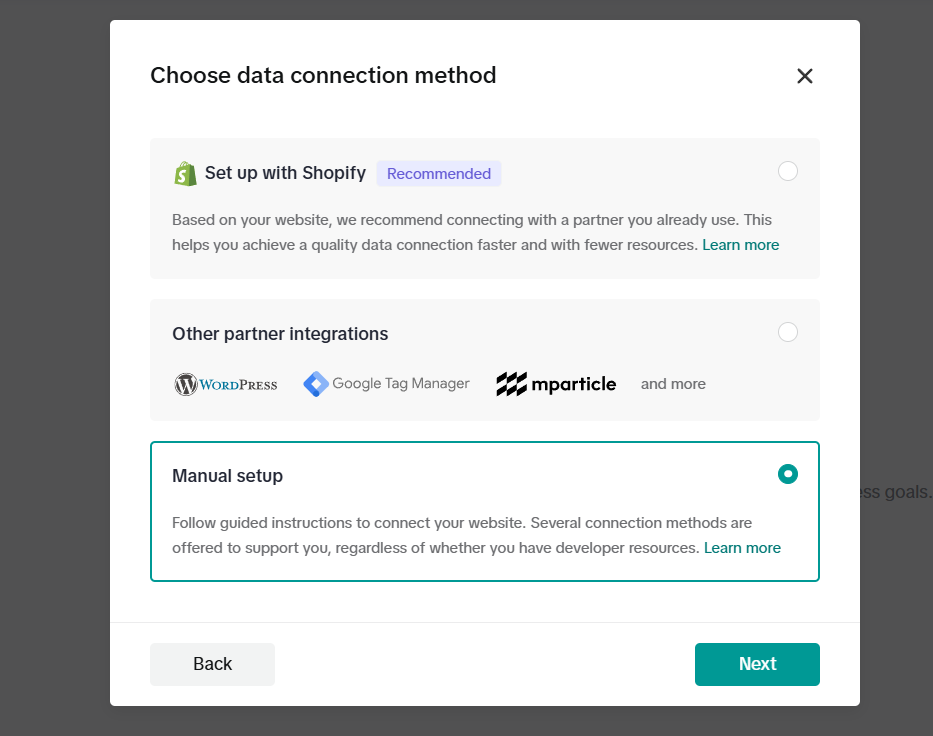Open Learn more link under Manual setup
Image resolution: width=933 pixels, height=736 pixels.
[742, 548]
